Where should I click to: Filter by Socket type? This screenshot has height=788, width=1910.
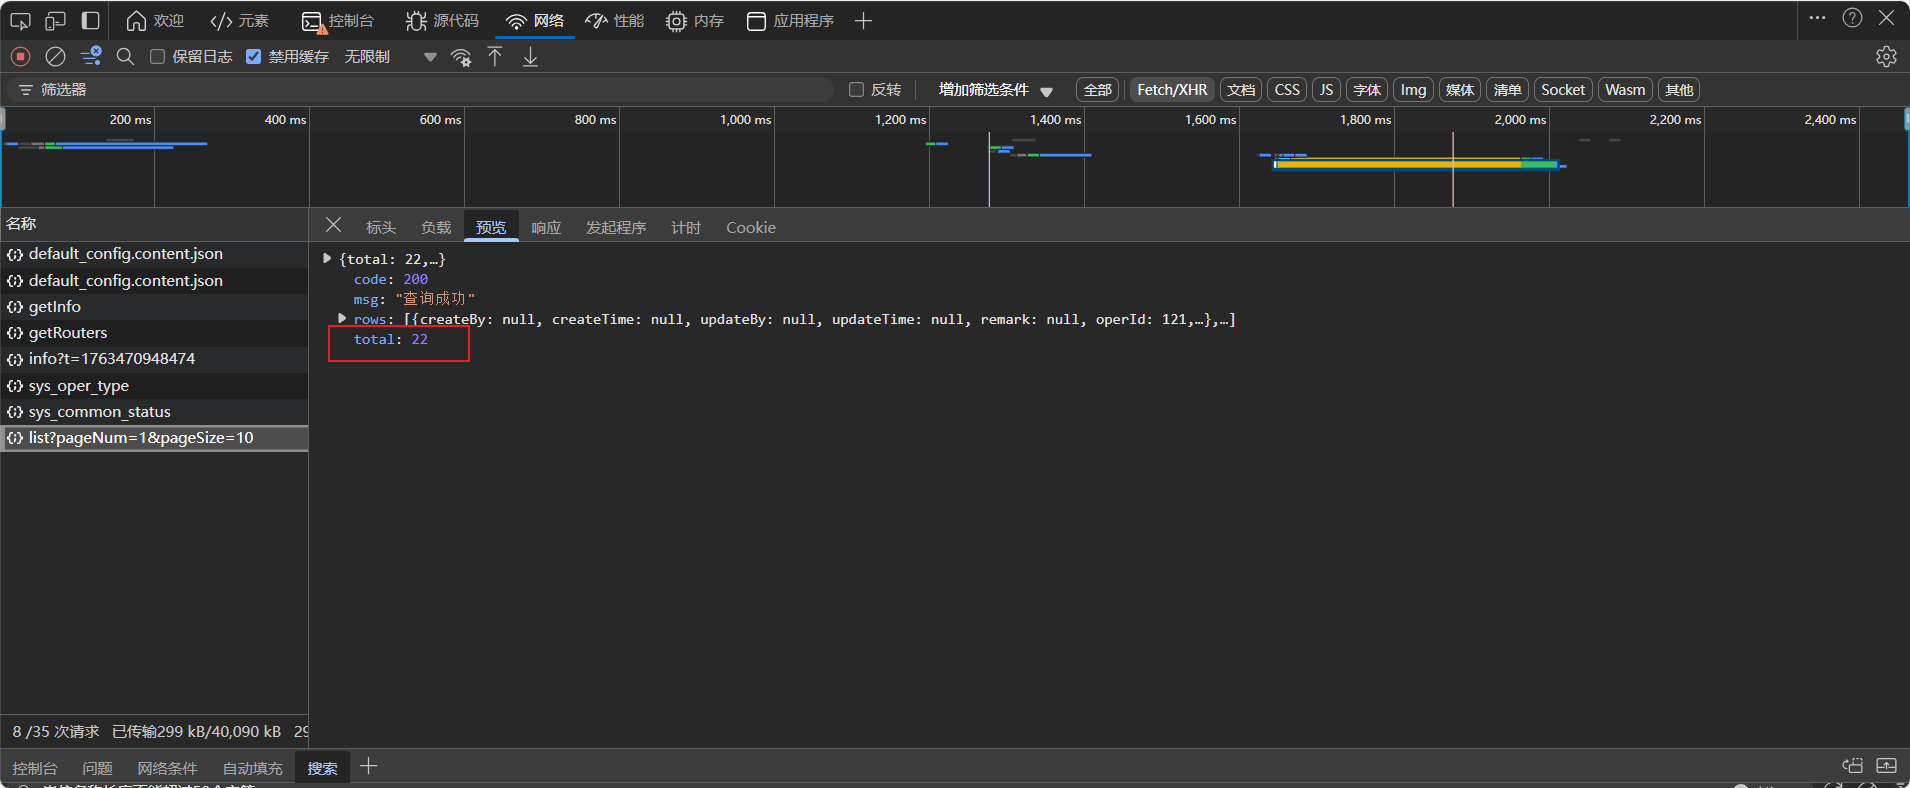pos(1563,89)
